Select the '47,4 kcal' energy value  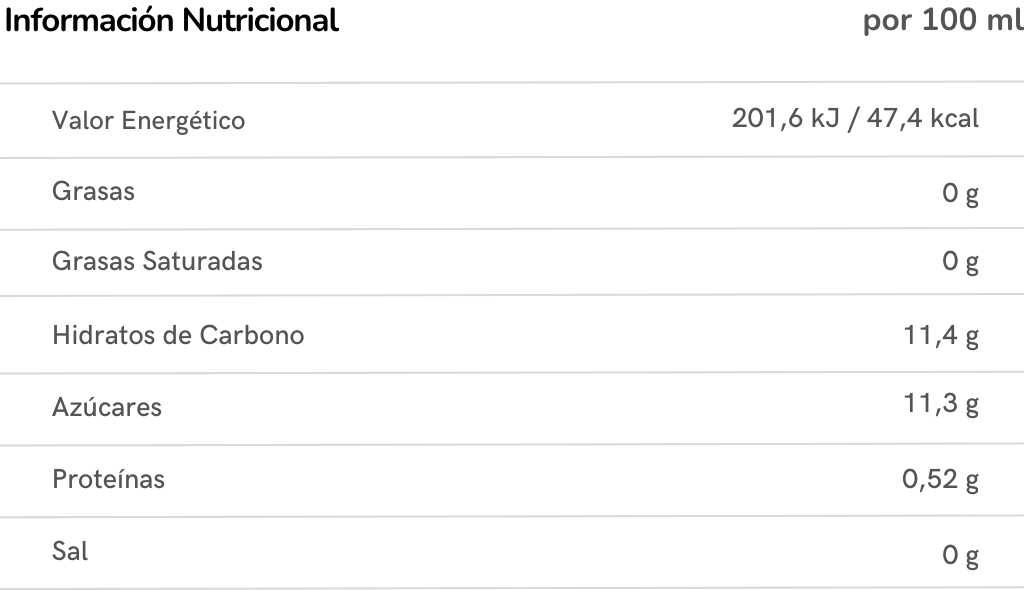[925, 119]
